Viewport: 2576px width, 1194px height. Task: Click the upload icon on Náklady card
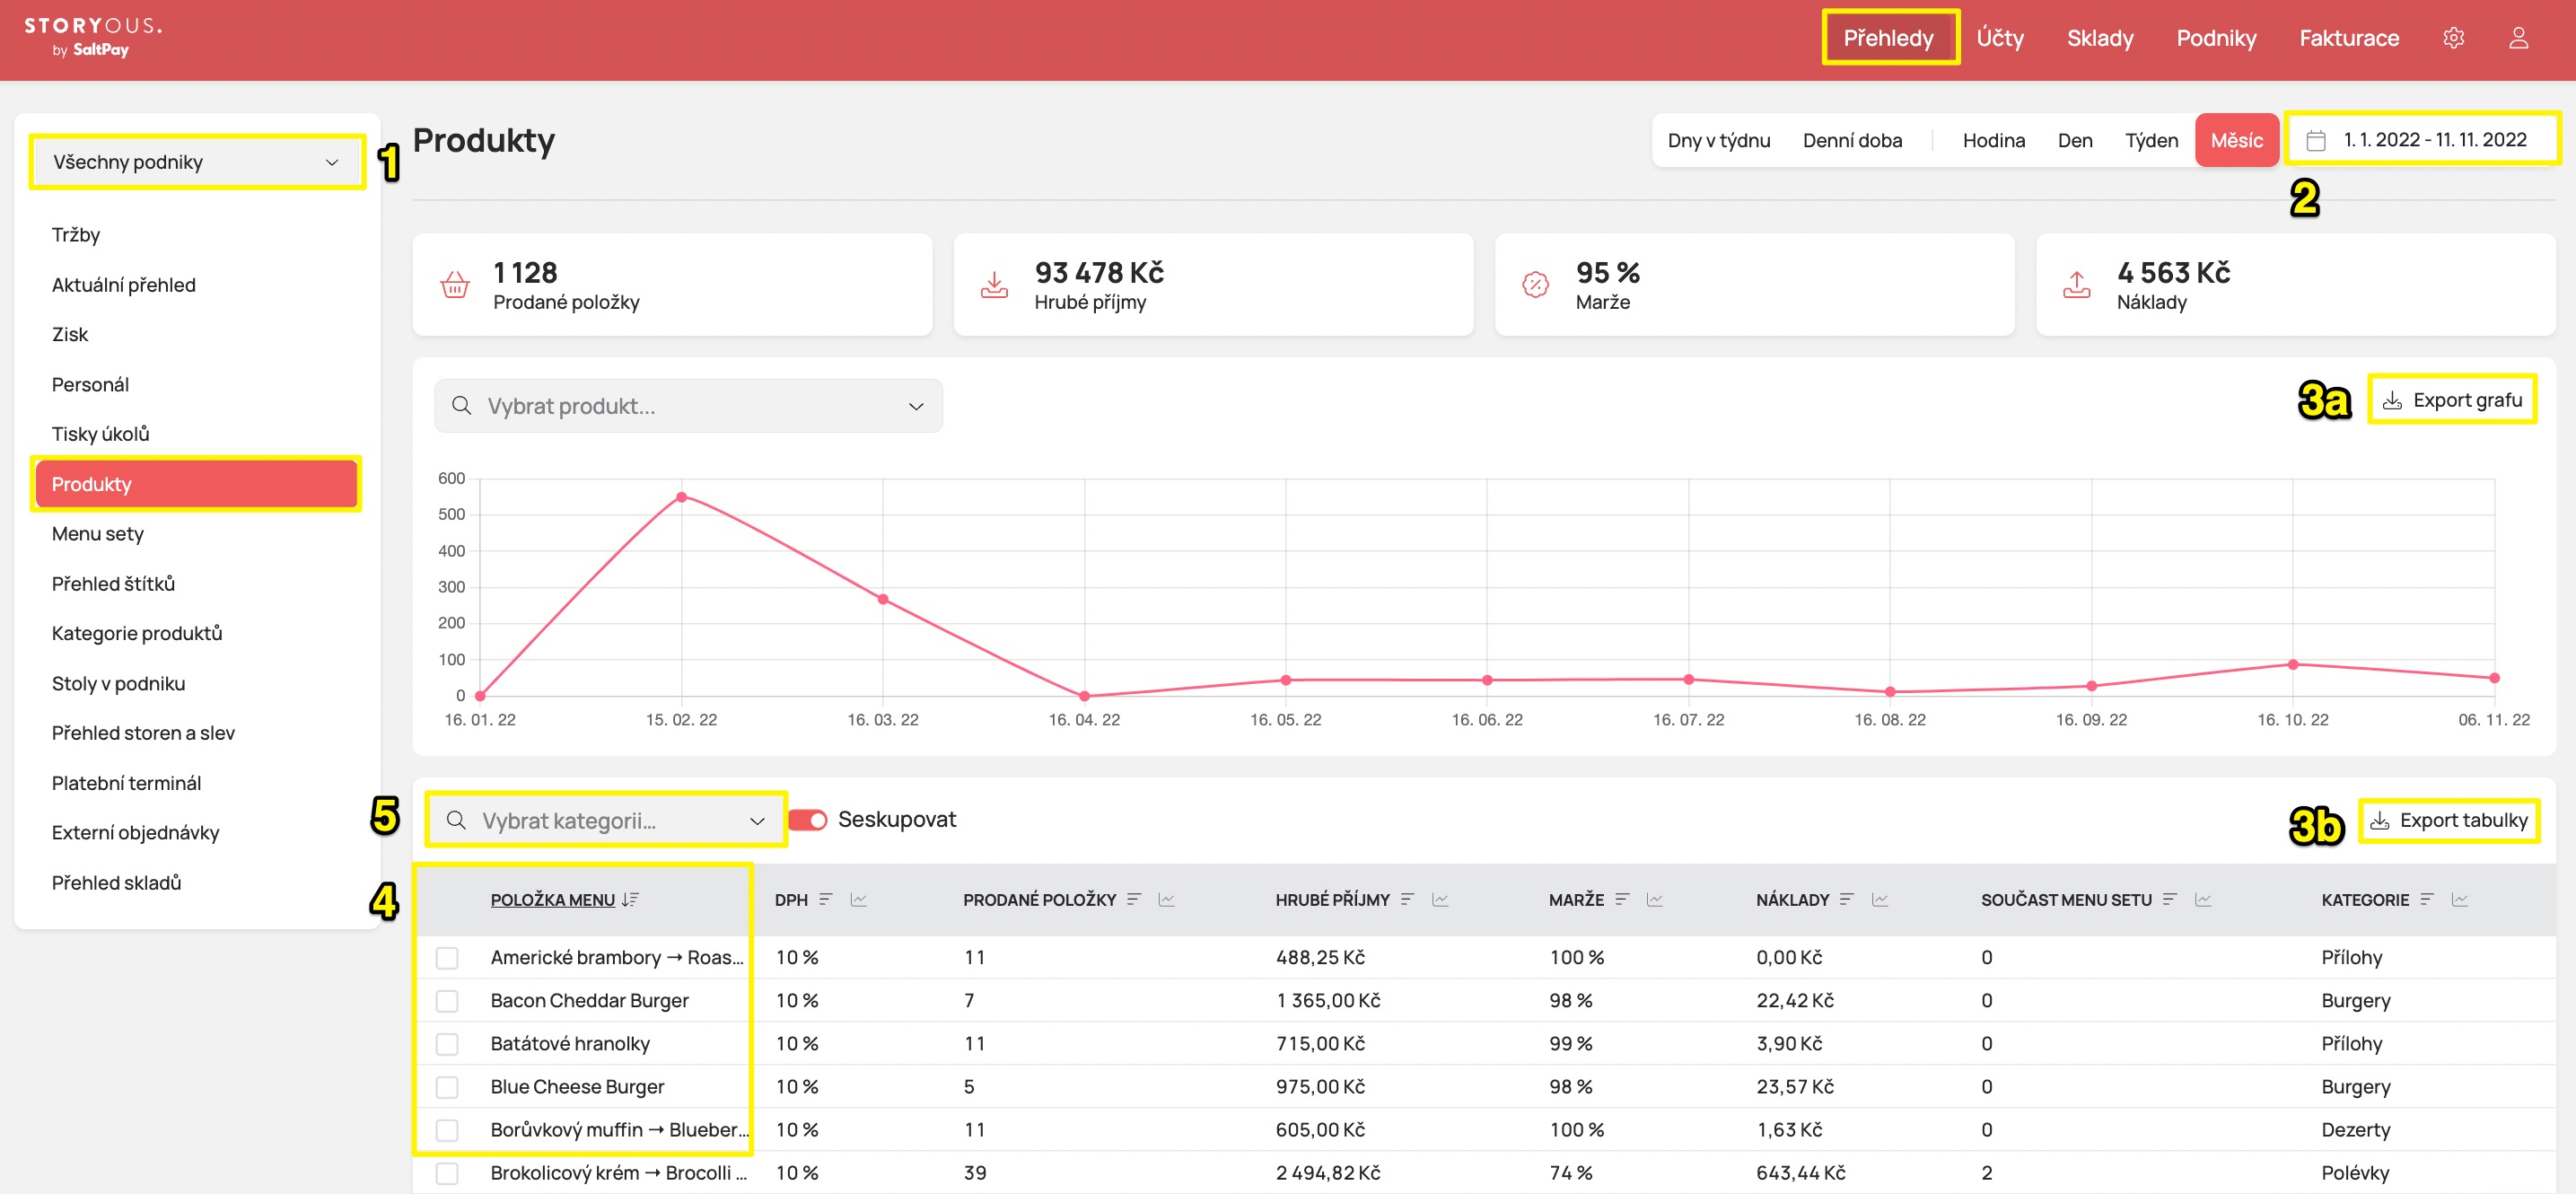(2077, 285)
